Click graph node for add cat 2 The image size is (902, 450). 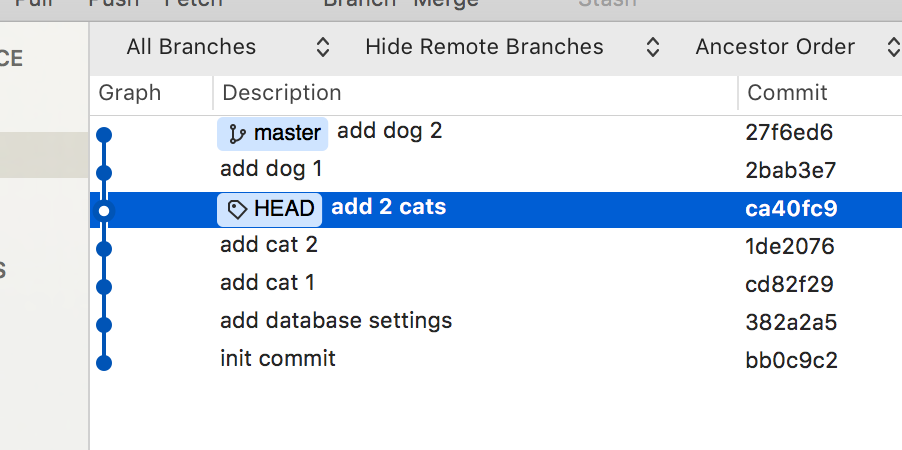(x=104, y=248)
